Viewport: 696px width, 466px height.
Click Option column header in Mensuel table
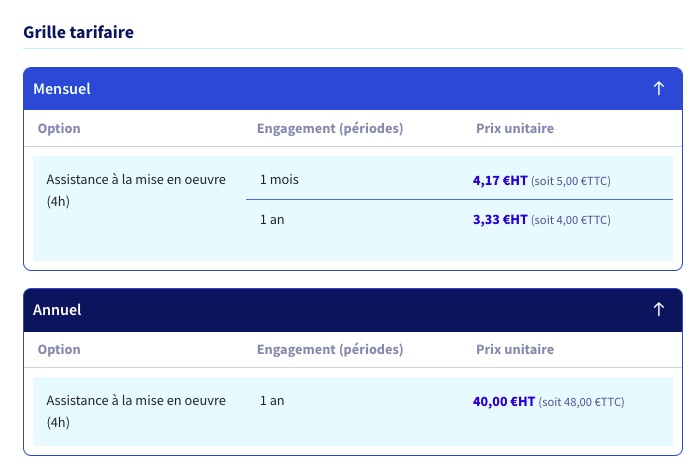pos(59,128)
